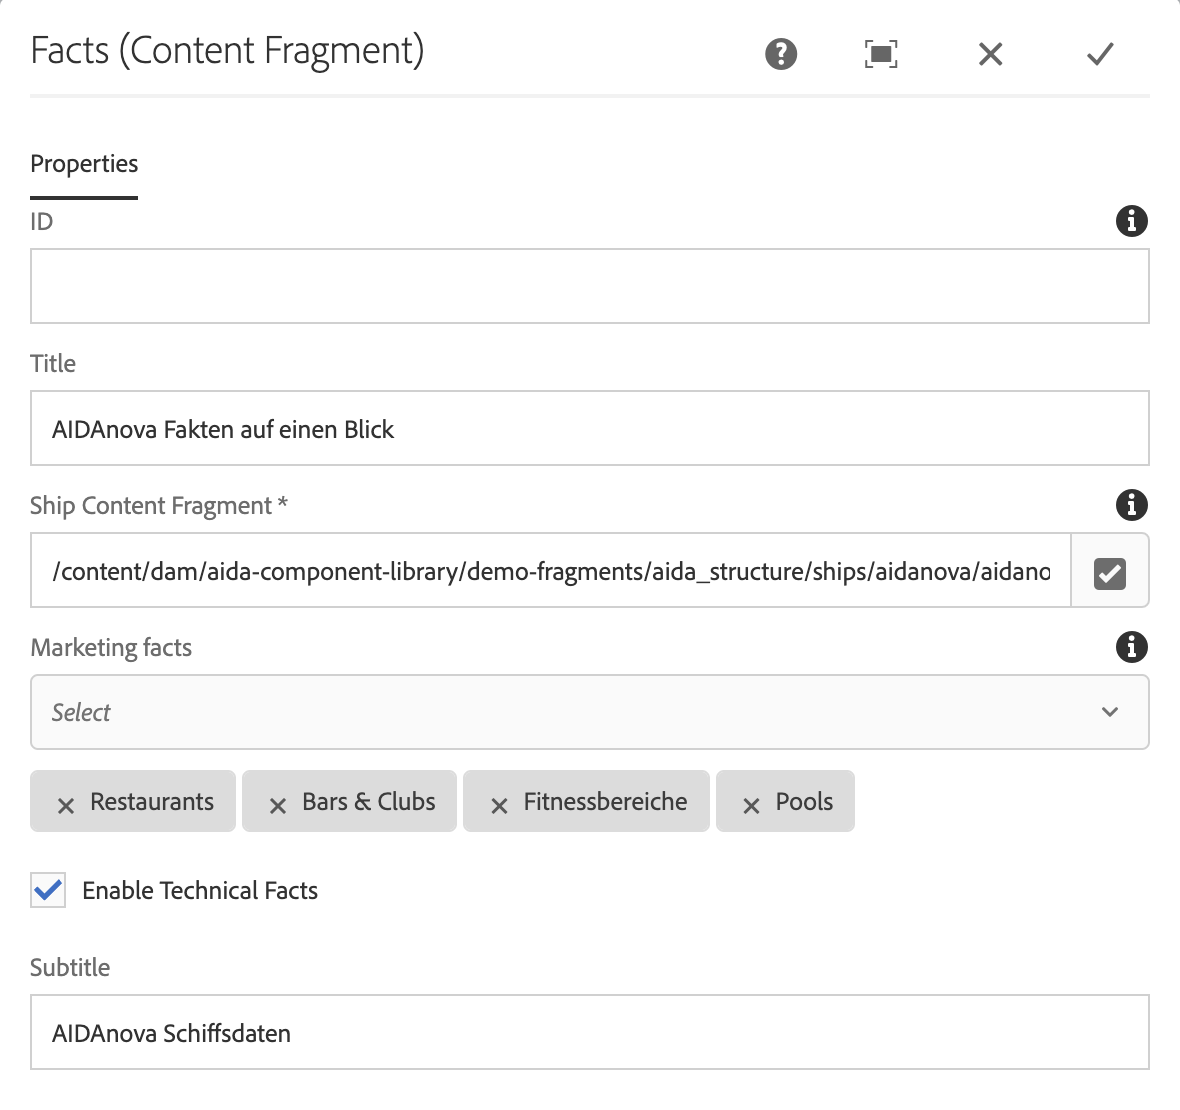Open the help icon in dialog header
Image resolution: width=1180 pixels, height=1110 pixels.
point(781,54)
